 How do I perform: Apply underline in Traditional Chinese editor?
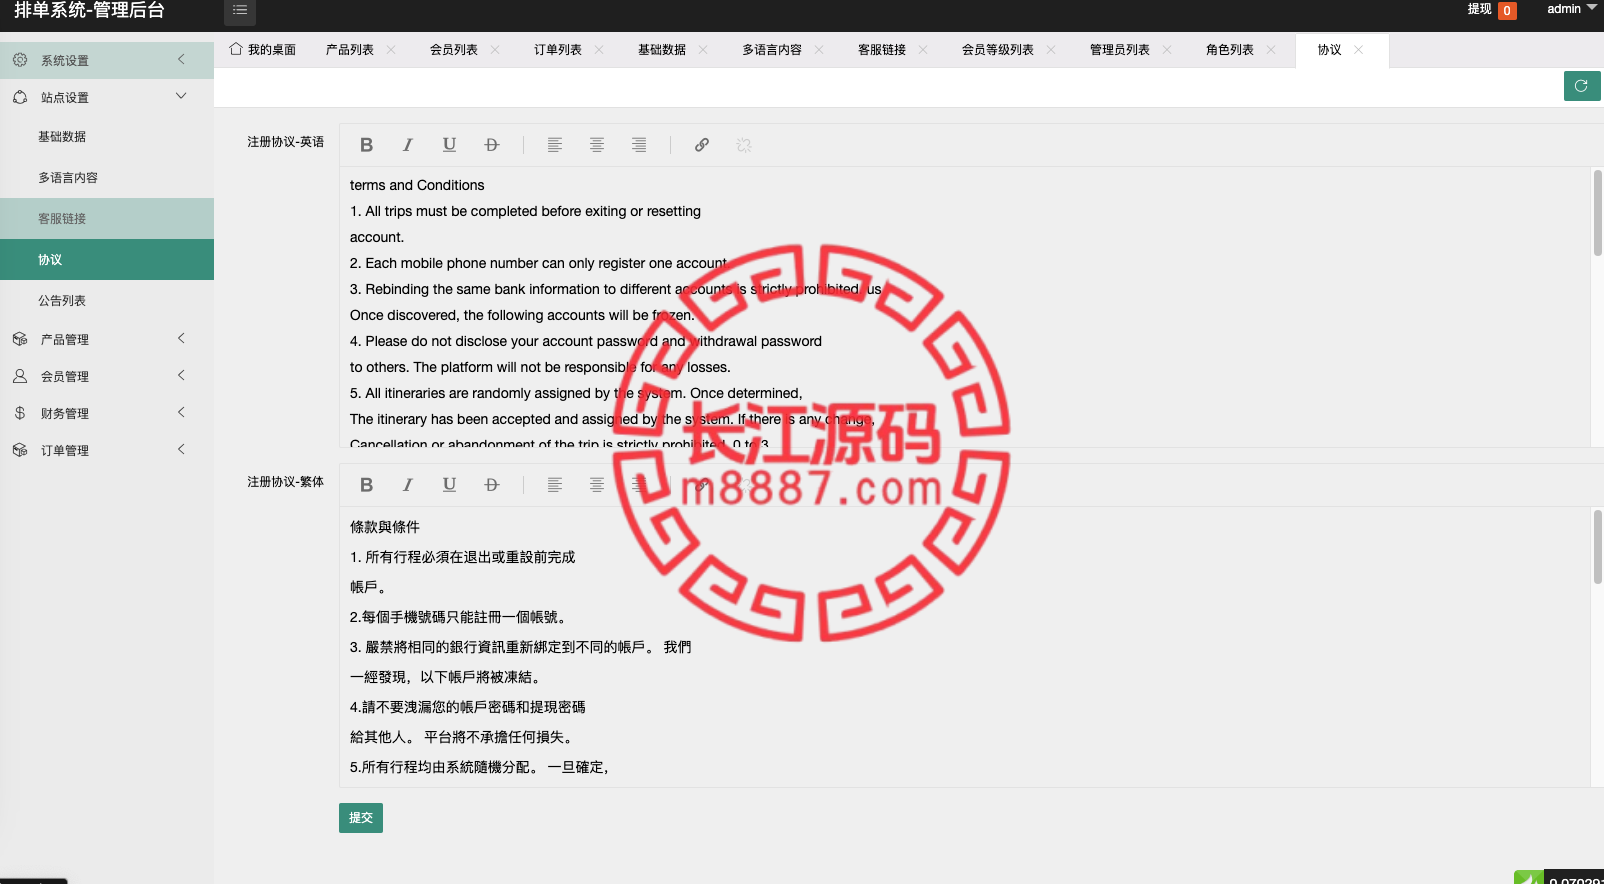[449, 485]
